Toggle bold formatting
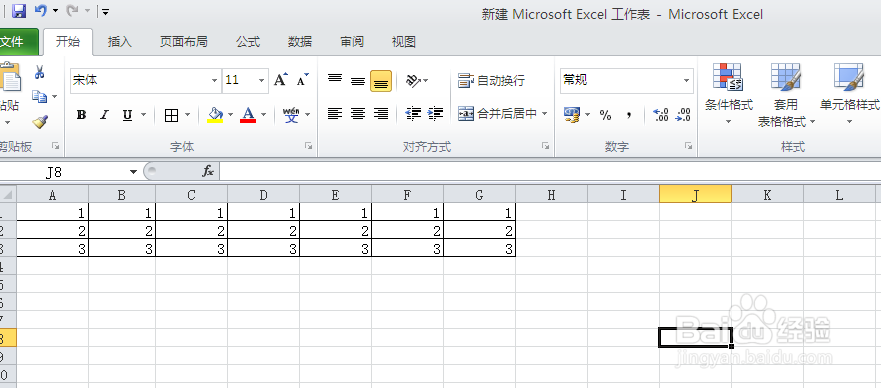The width and height of the screenshot is (881, 388). click(x=81, y=115)
